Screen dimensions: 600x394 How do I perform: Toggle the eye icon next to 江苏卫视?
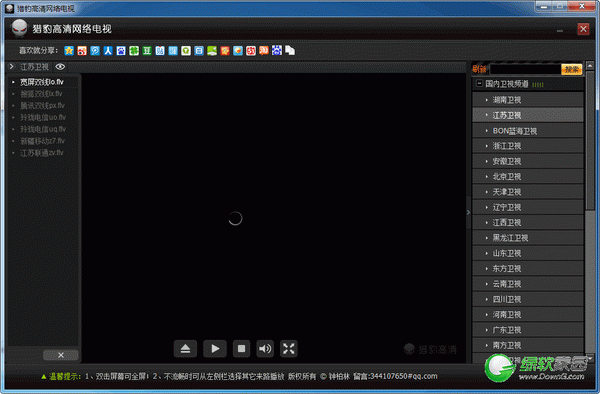60,67
